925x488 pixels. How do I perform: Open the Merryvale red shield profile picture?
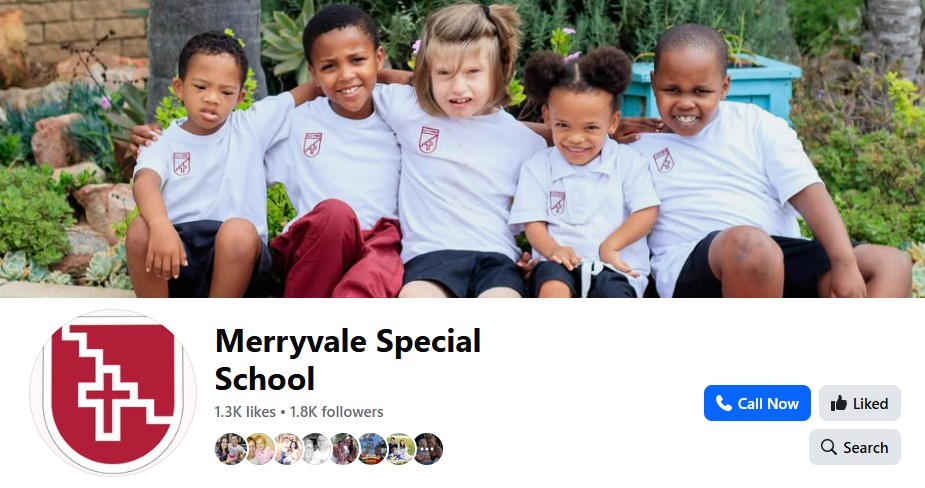(113, 392)
